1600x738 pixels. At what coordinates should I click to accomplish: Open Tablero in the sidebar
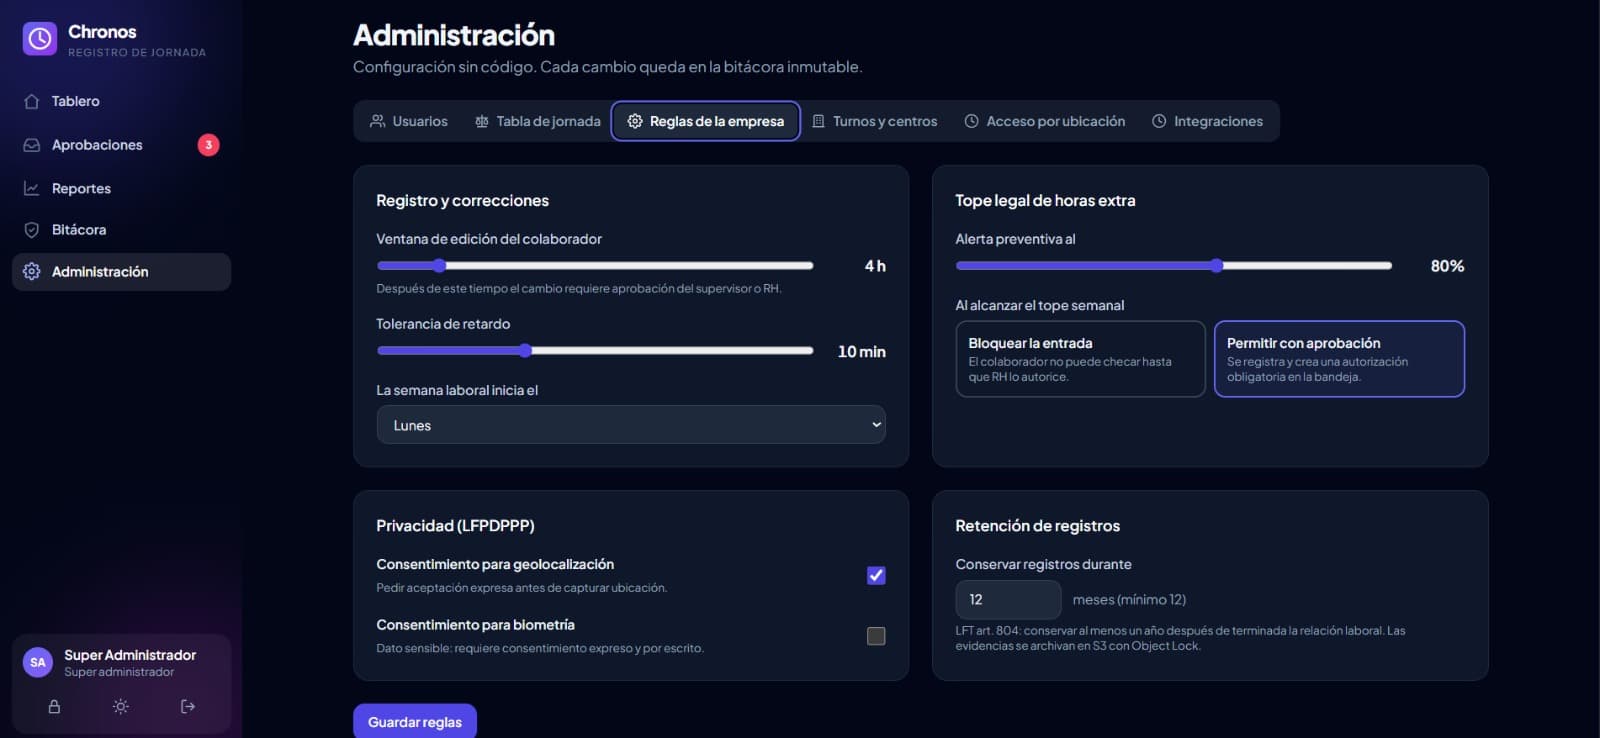click(121, 101)
